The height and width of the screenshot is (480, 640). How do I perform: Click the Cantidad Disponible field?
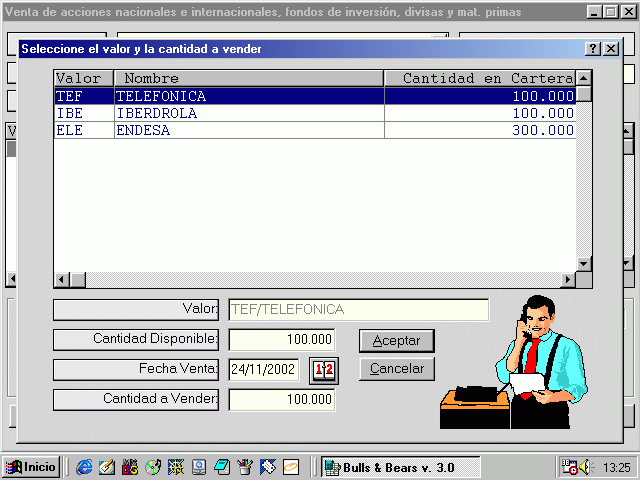click(282, 340)
